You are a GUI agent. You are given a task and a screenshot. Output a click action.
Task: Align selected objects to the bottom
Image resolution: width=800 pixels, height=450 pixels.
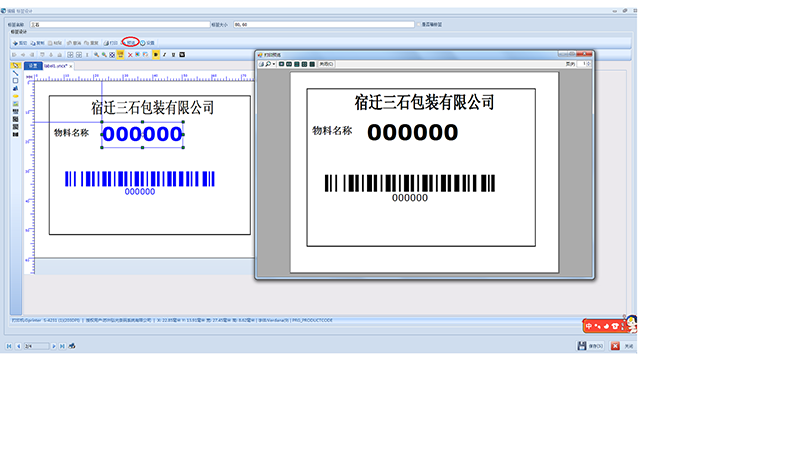click(x=60, y=55)
